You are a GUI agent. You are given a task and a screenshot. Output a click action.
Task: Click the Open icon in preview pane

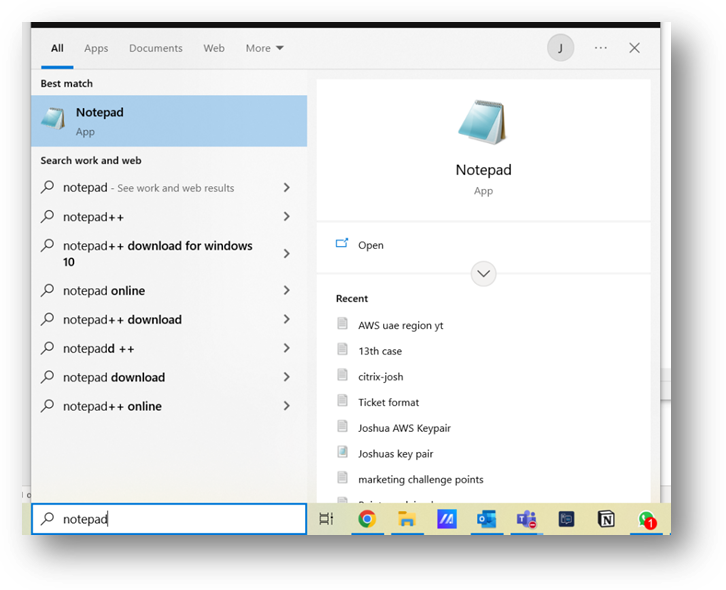pyautogui.click(x=342, y=243)
